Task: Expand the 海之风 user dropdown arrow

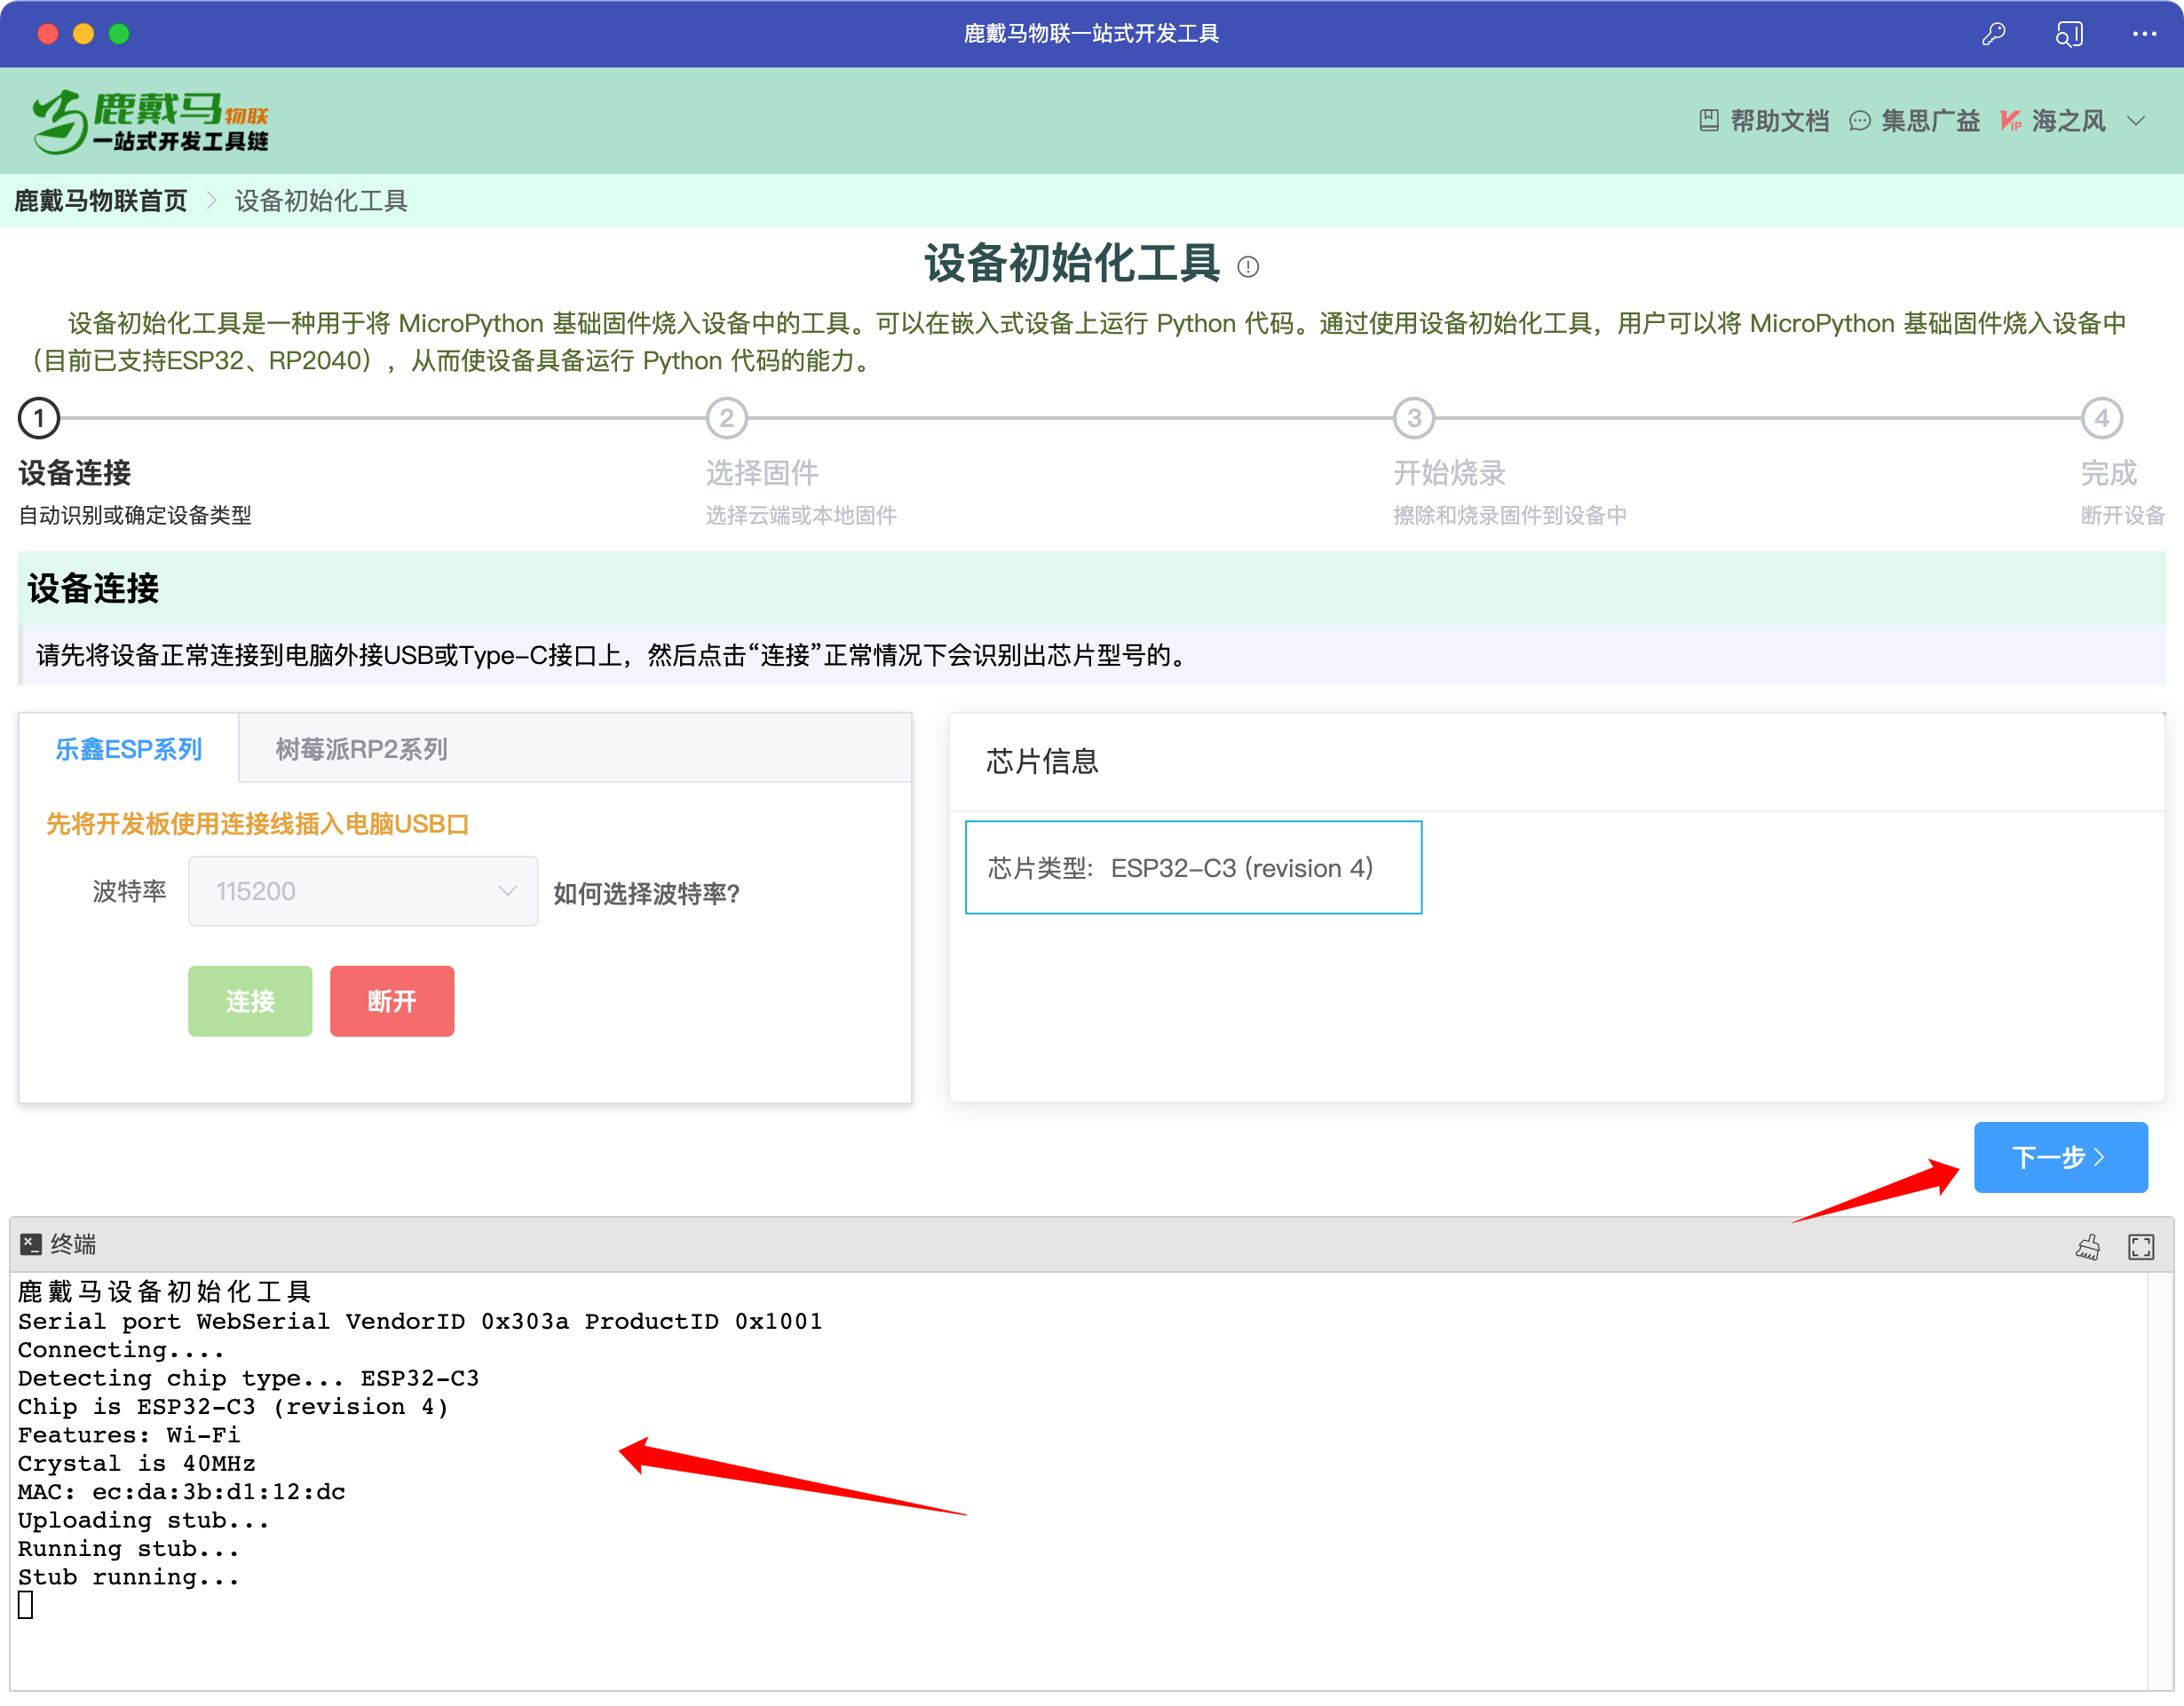Action: click(x=2136, y=121)
